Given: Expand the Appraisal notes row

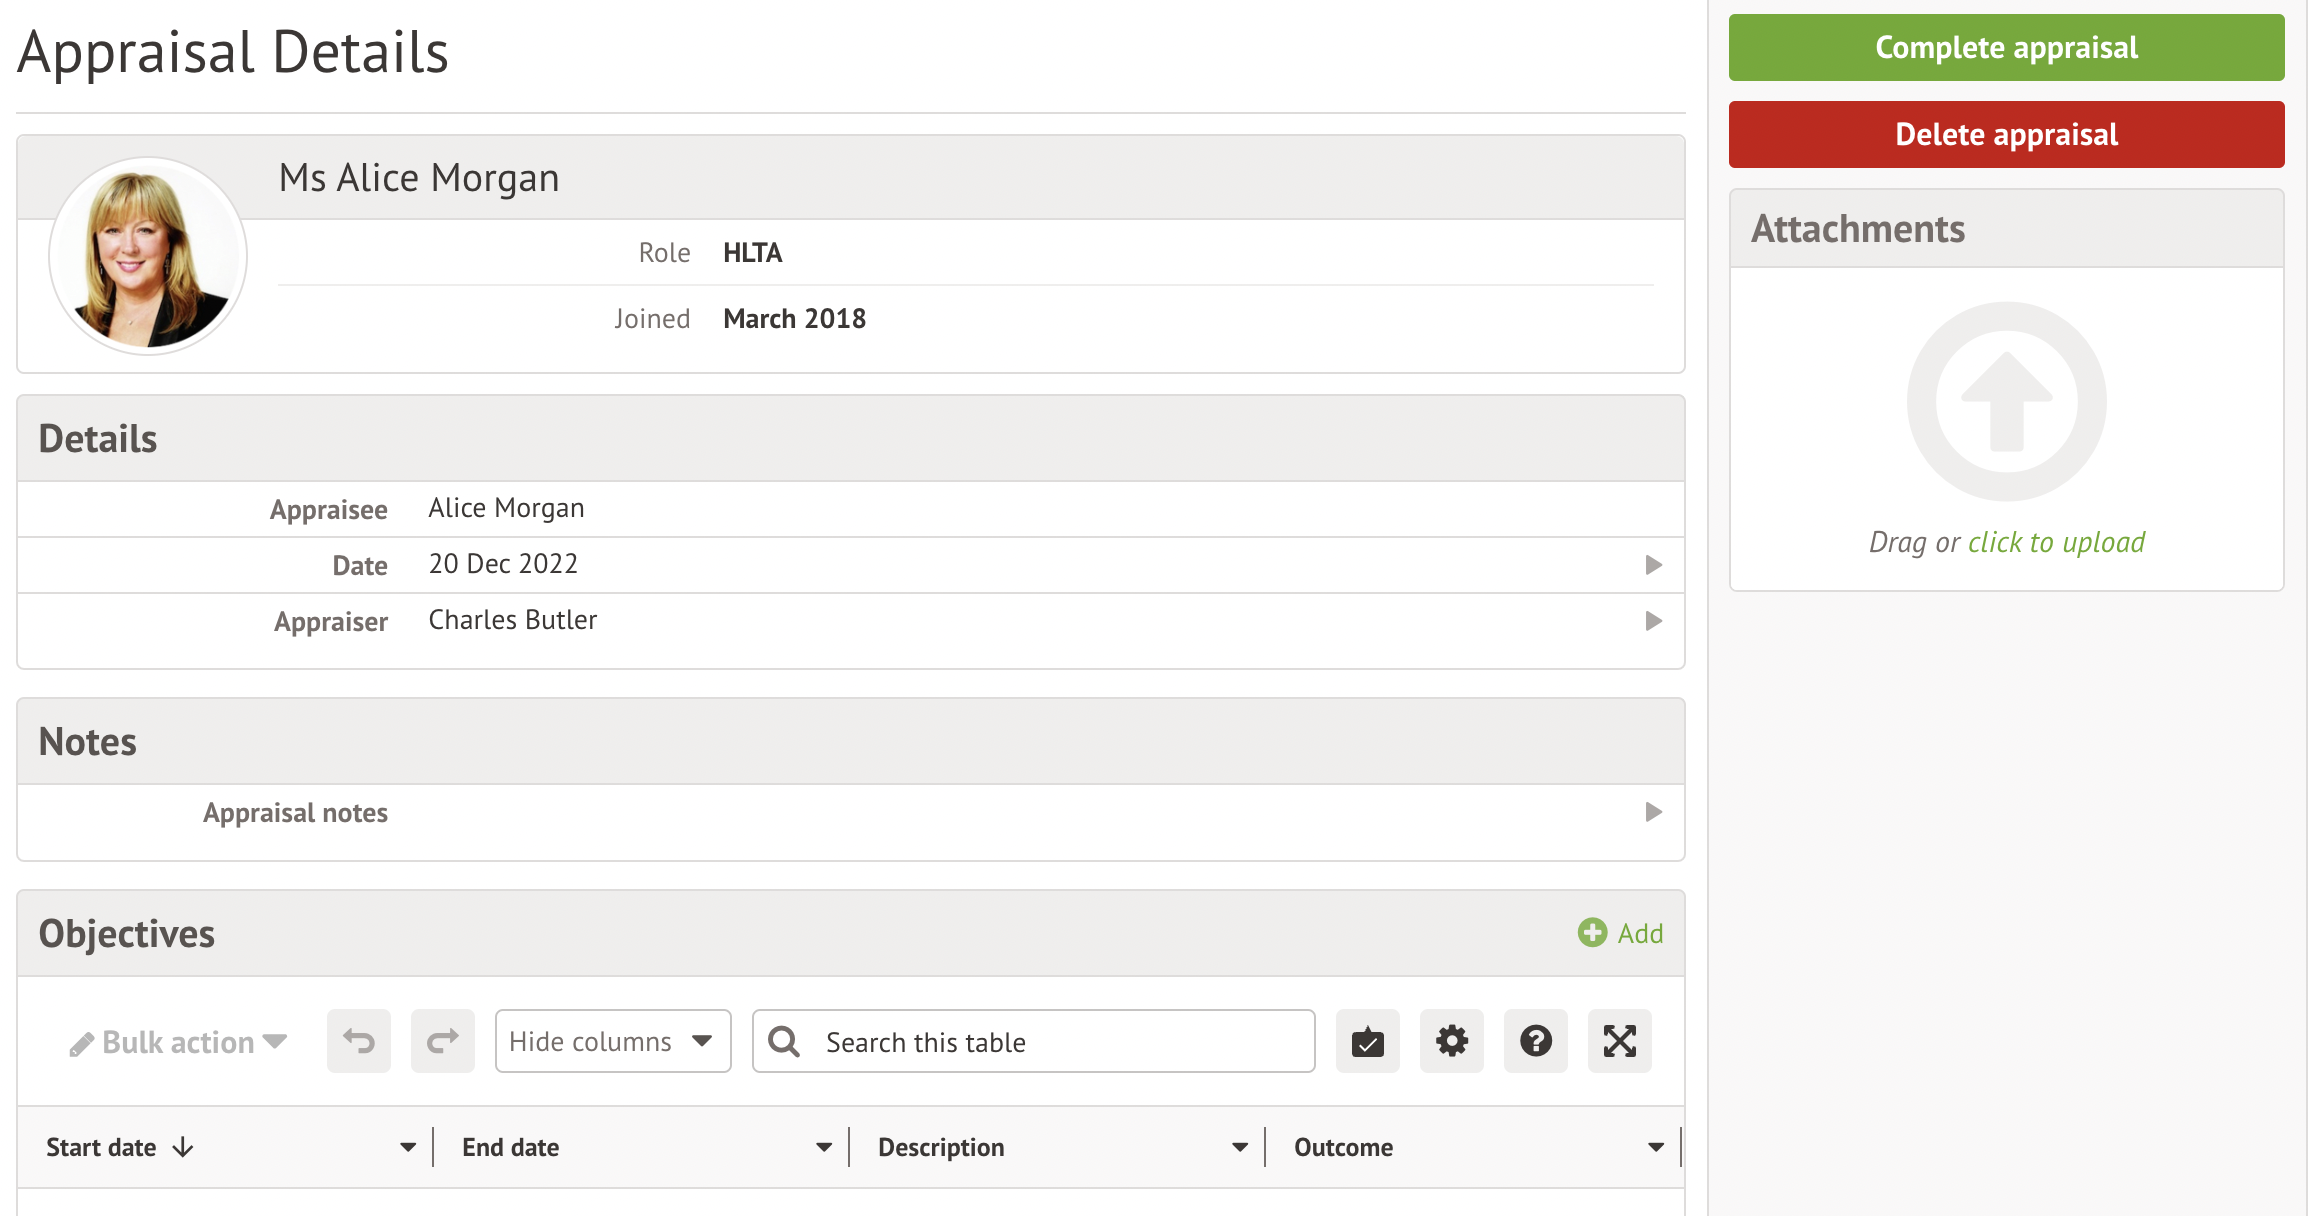Looking at the screenshot, I should pos(1653,812).
